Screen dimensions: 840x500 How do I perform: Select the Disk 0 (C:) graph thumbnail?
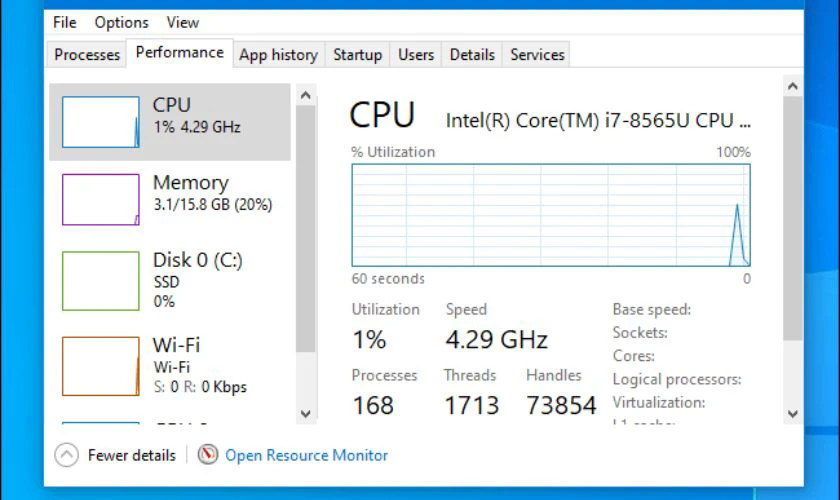[101, 281]
